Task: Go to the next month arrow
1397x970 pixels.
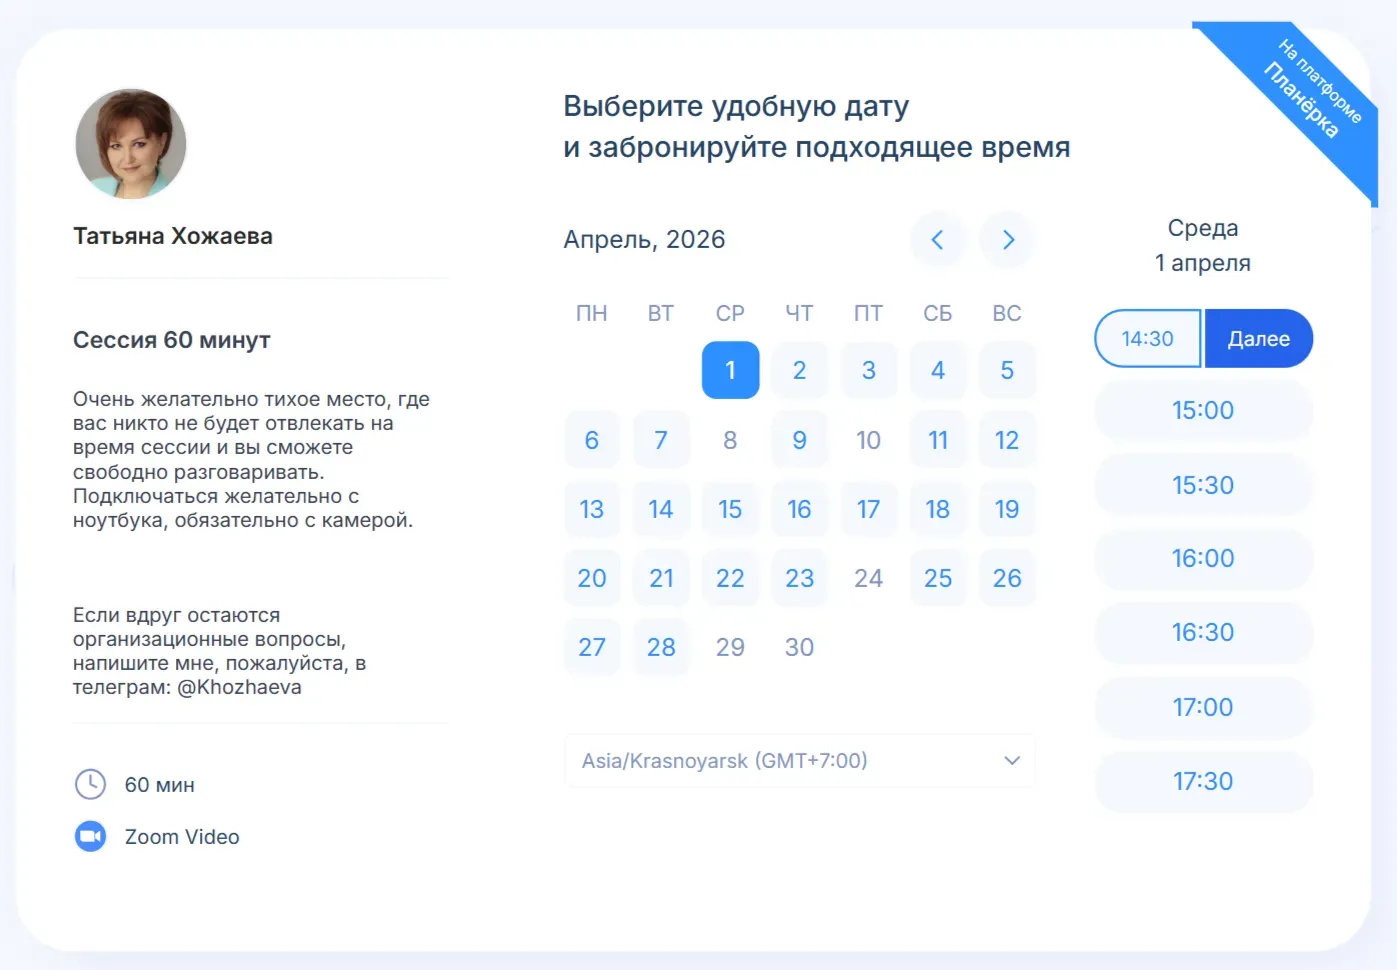Action: pyautogui.click(x=1007, y=240)
